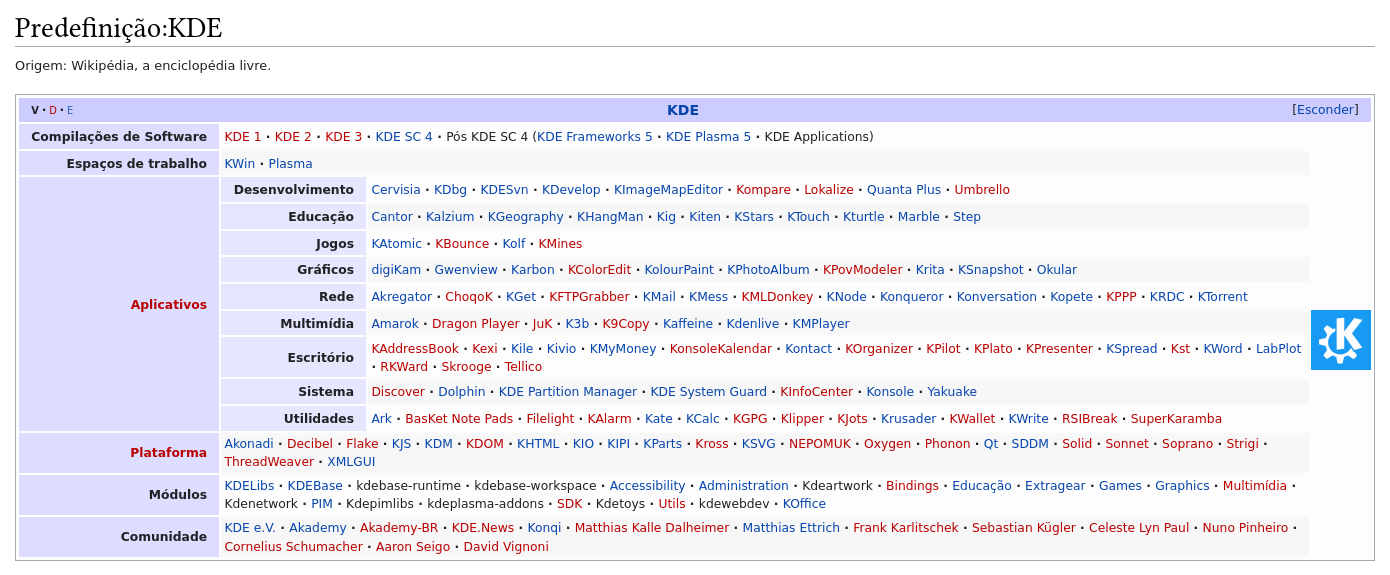Screen dimensions: 1390x575
Task: Open the KDE title link
Action: (x=682, y=110)
